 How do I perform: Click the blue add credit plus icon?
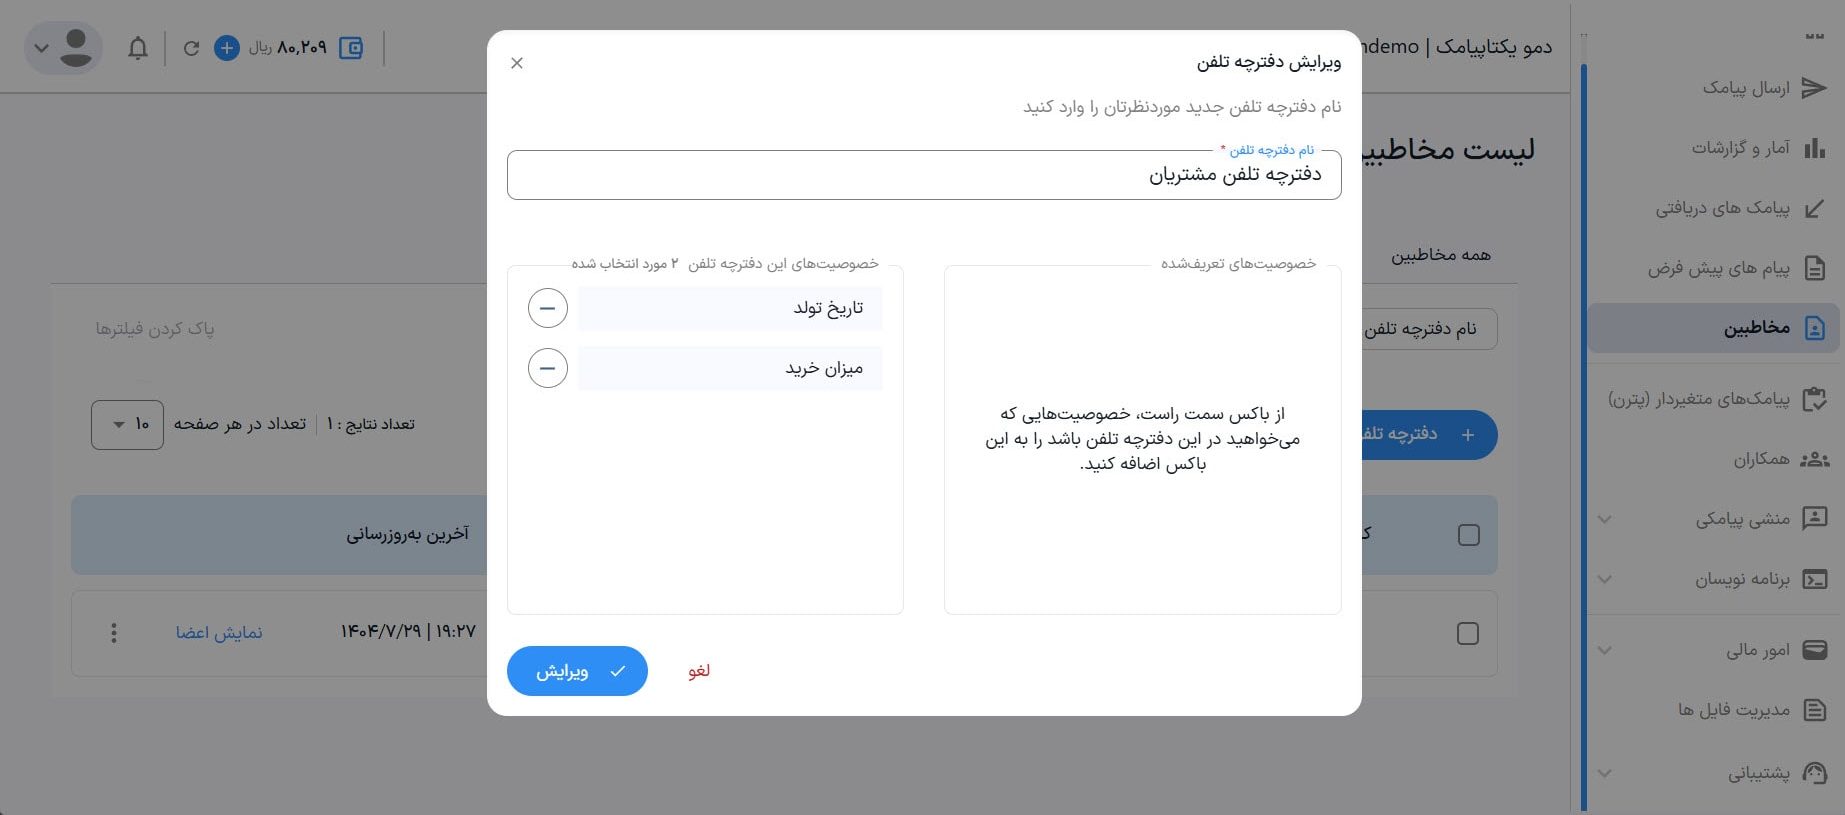[227, 47]
